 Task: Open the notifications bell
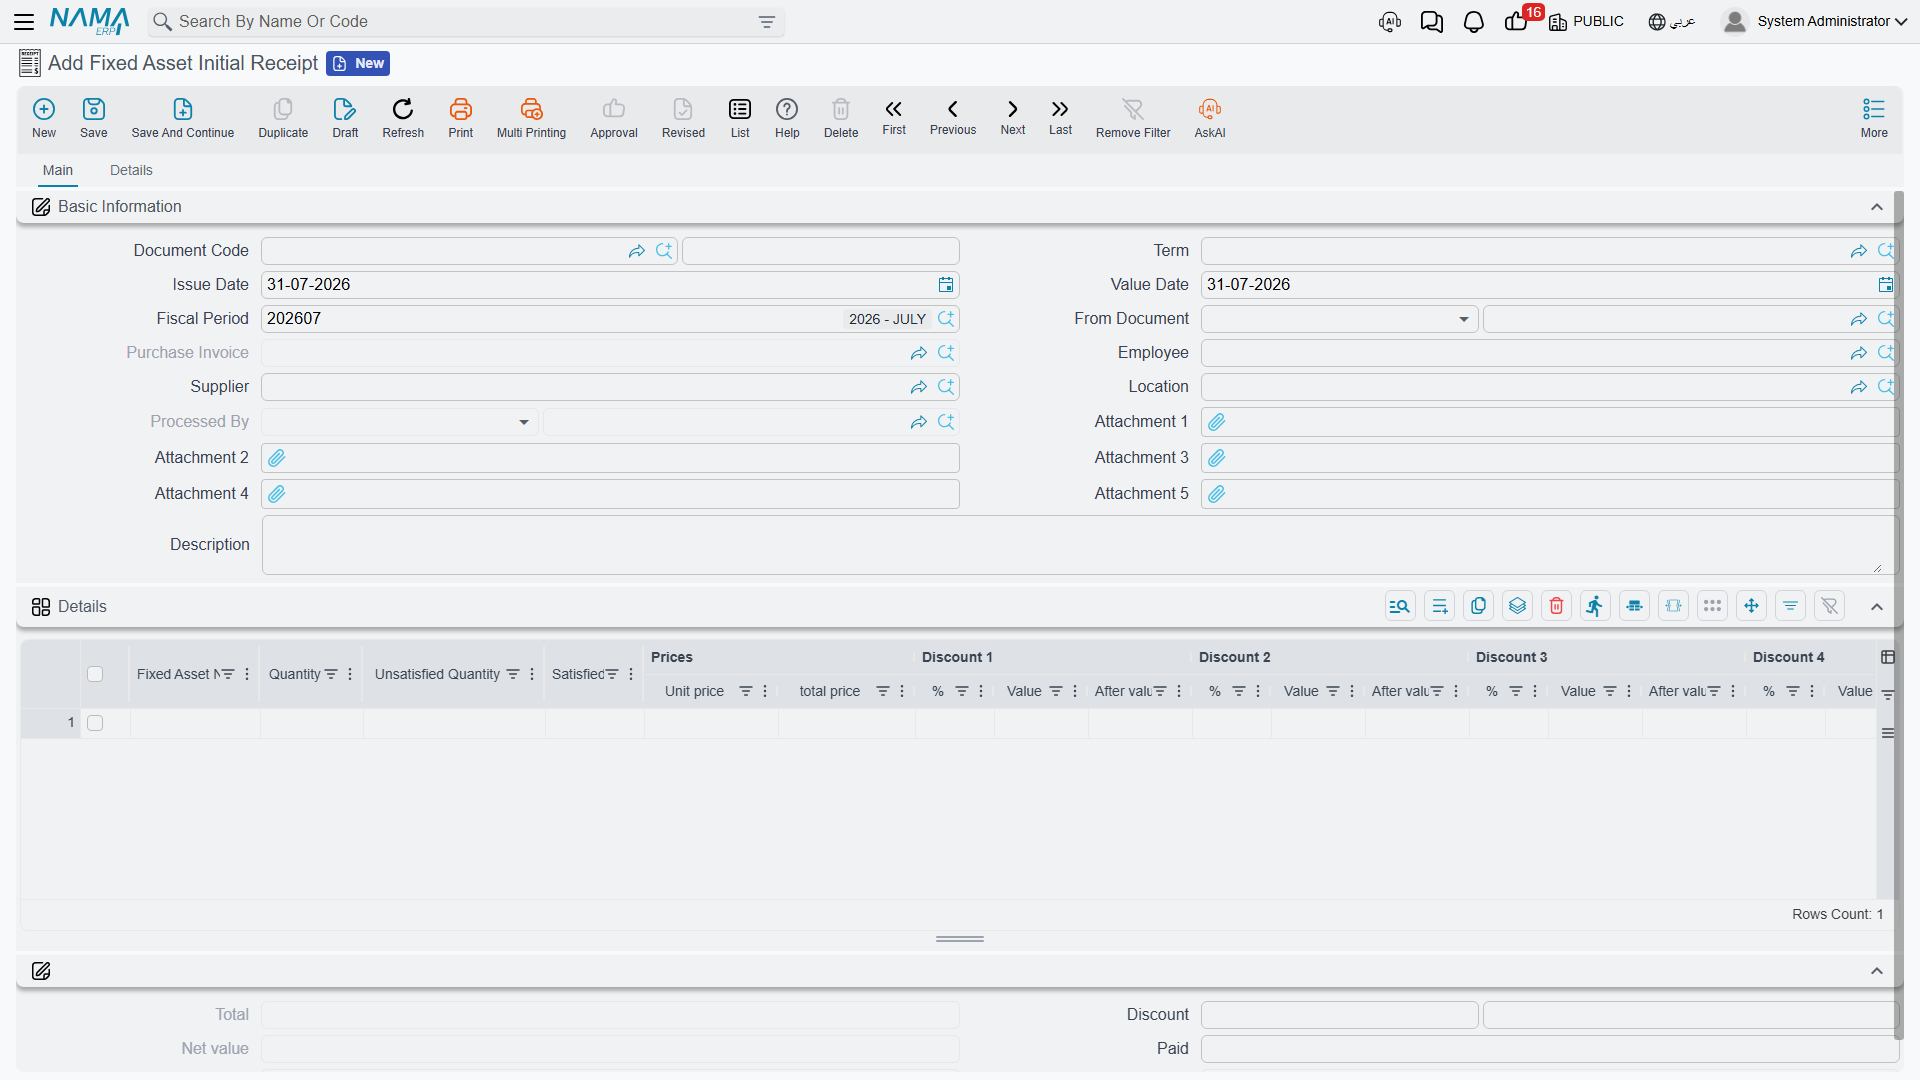tap(1473, 21)
